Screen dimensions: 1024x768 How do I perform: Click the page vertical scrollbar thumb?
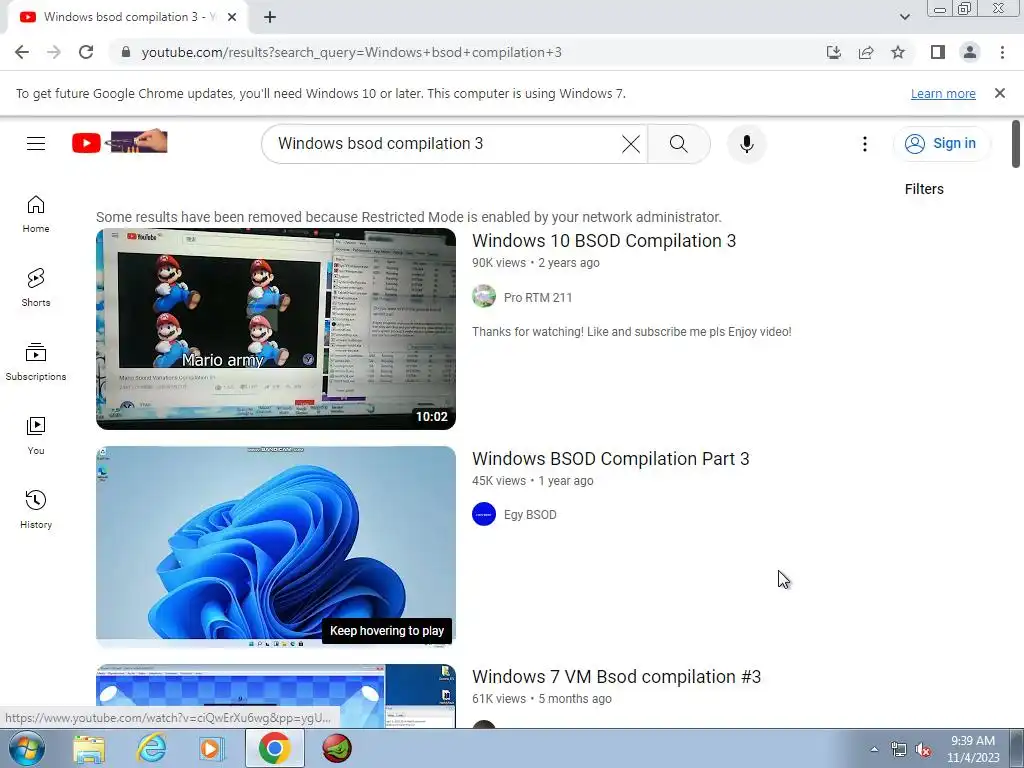1016,144
